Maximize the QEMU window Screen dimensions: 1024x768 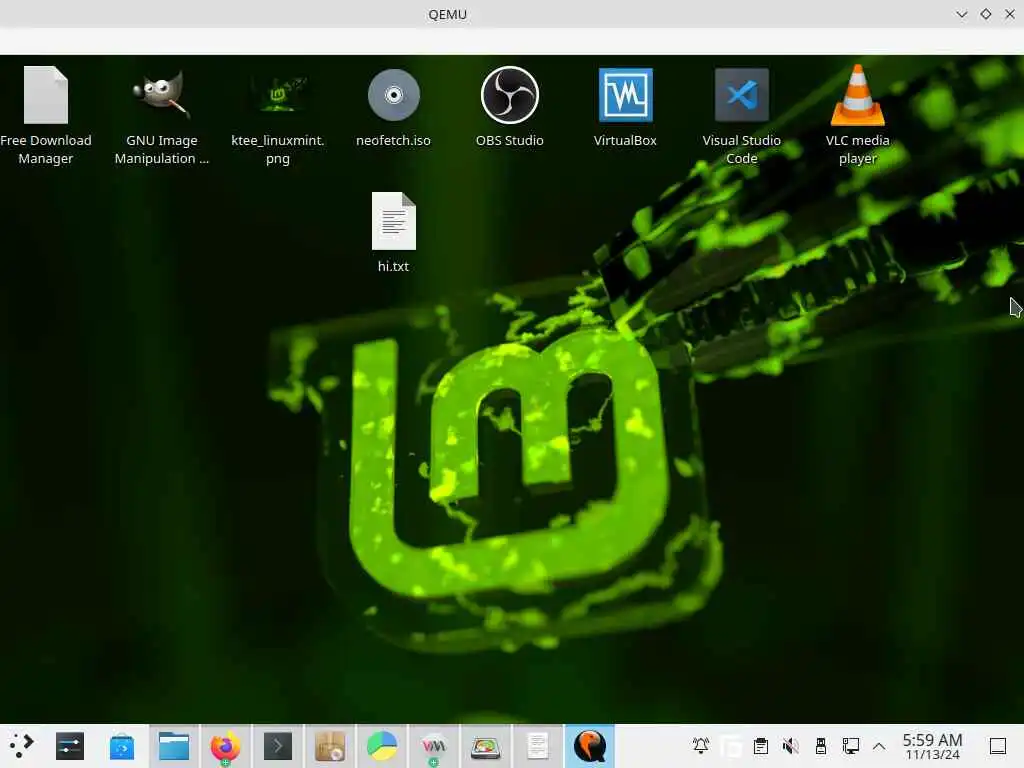tap(985, 14)
